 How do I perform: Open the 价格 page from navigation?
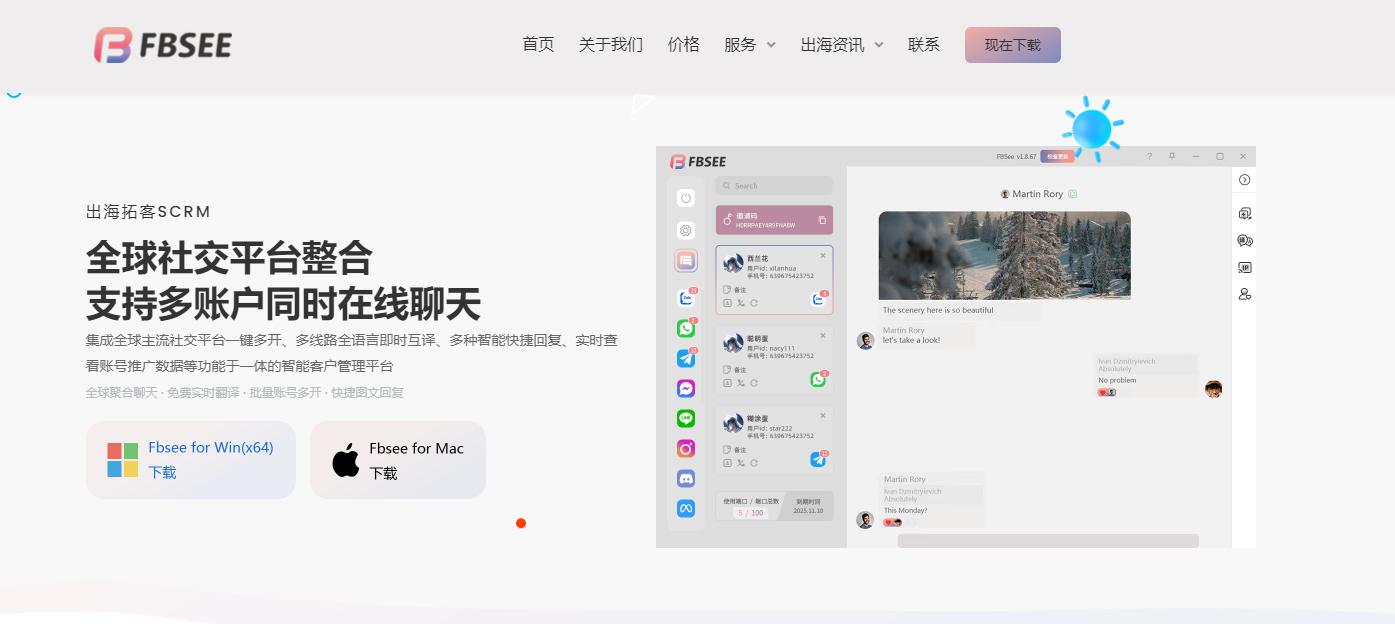tap(684, 45)
